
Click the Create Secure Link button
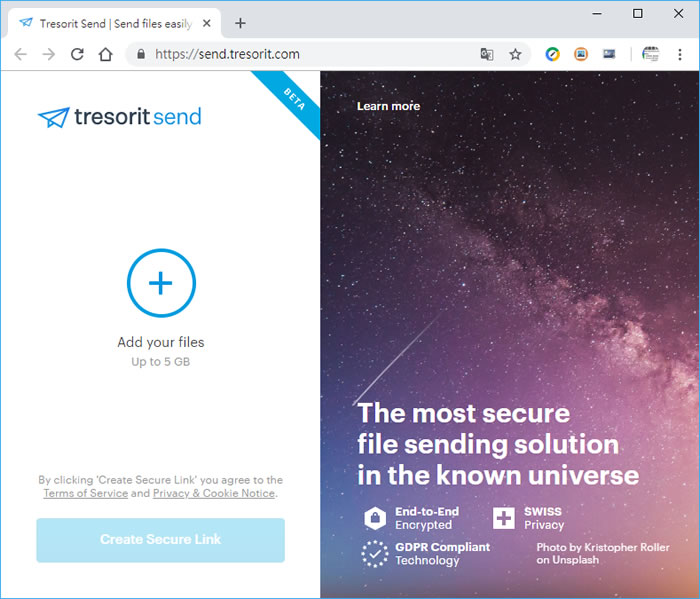coord(161,540)
